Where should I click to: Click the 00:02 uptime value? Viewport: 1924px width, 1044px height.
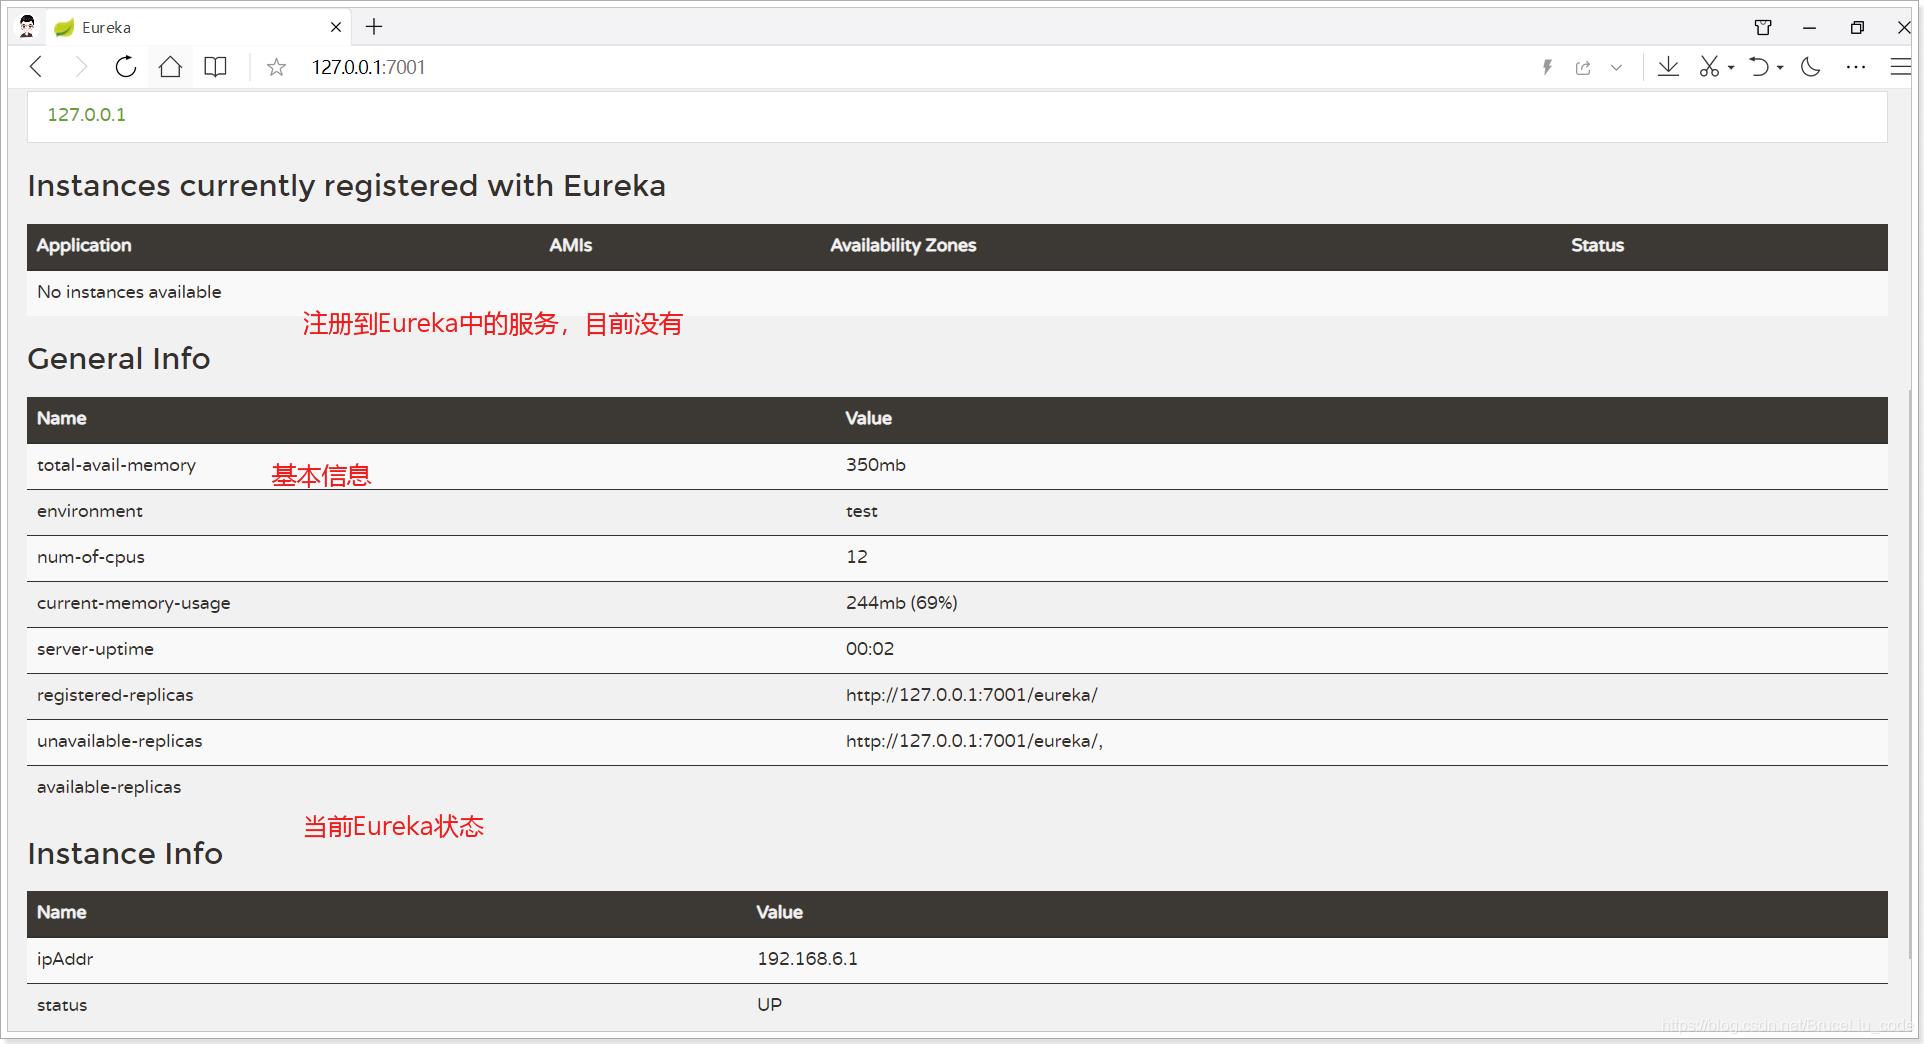click(x=870, y=649)
